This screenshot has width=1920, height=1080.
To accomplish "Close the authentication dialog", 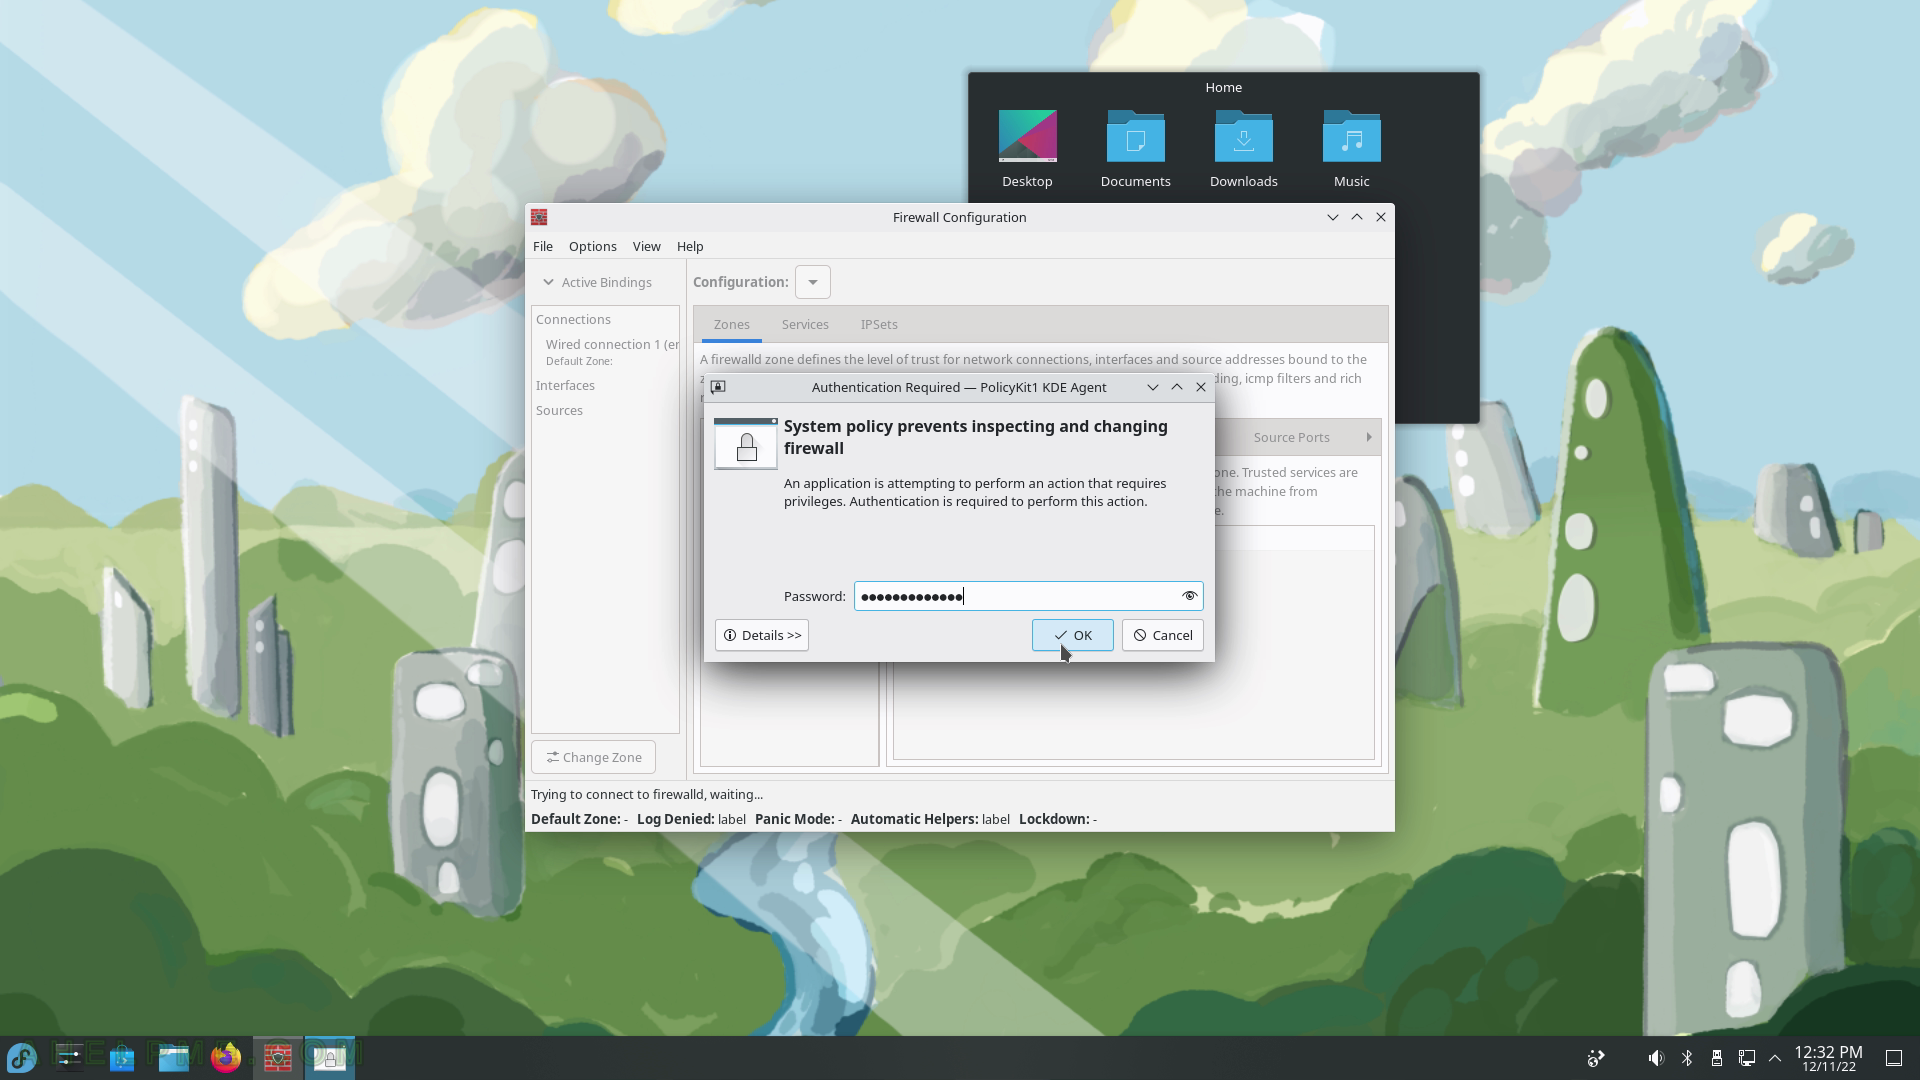I will click(1201, 387).
